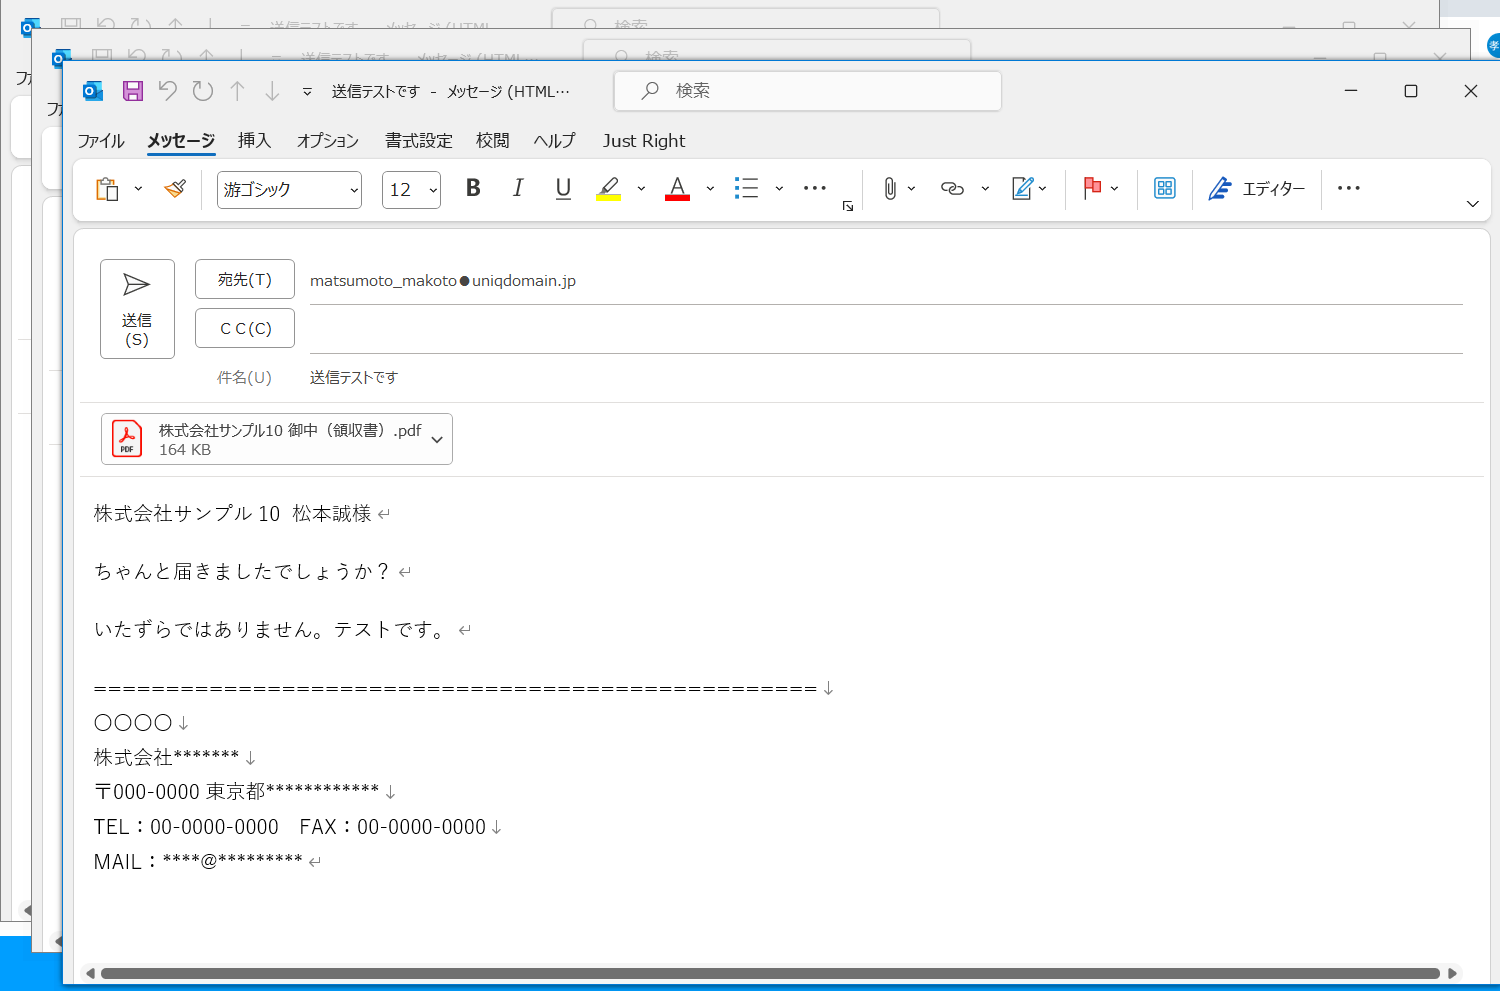1500x991 pixels.
Task: Insert a hyperlink
Action: click(951, 188)
